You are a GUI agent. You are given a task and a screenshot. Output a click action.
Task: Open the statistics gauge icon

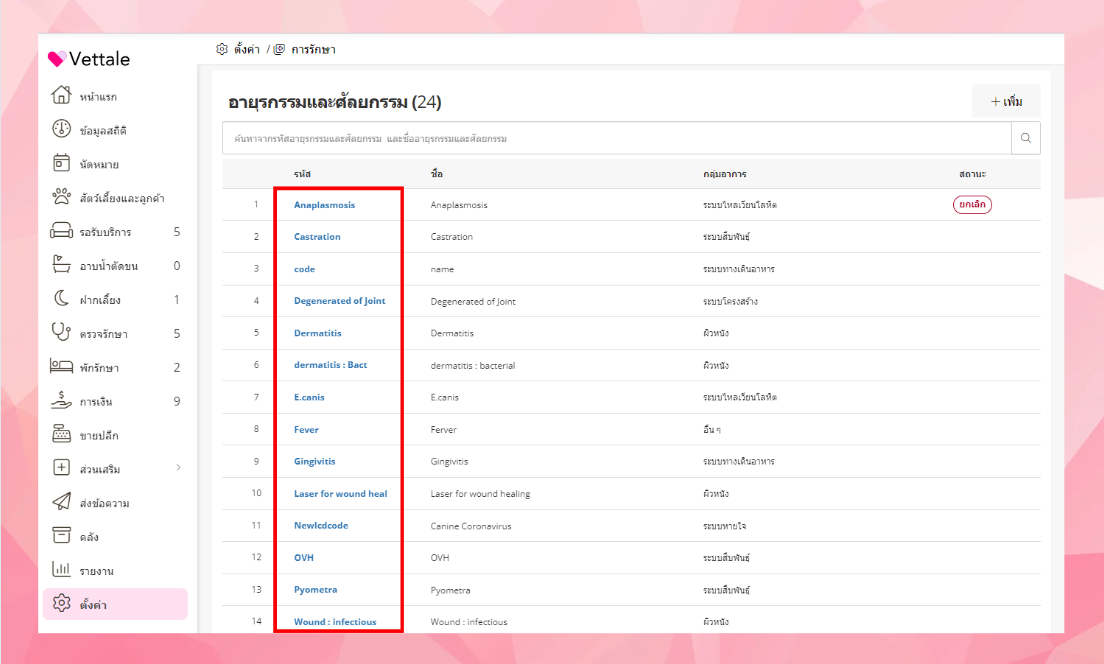61,130
